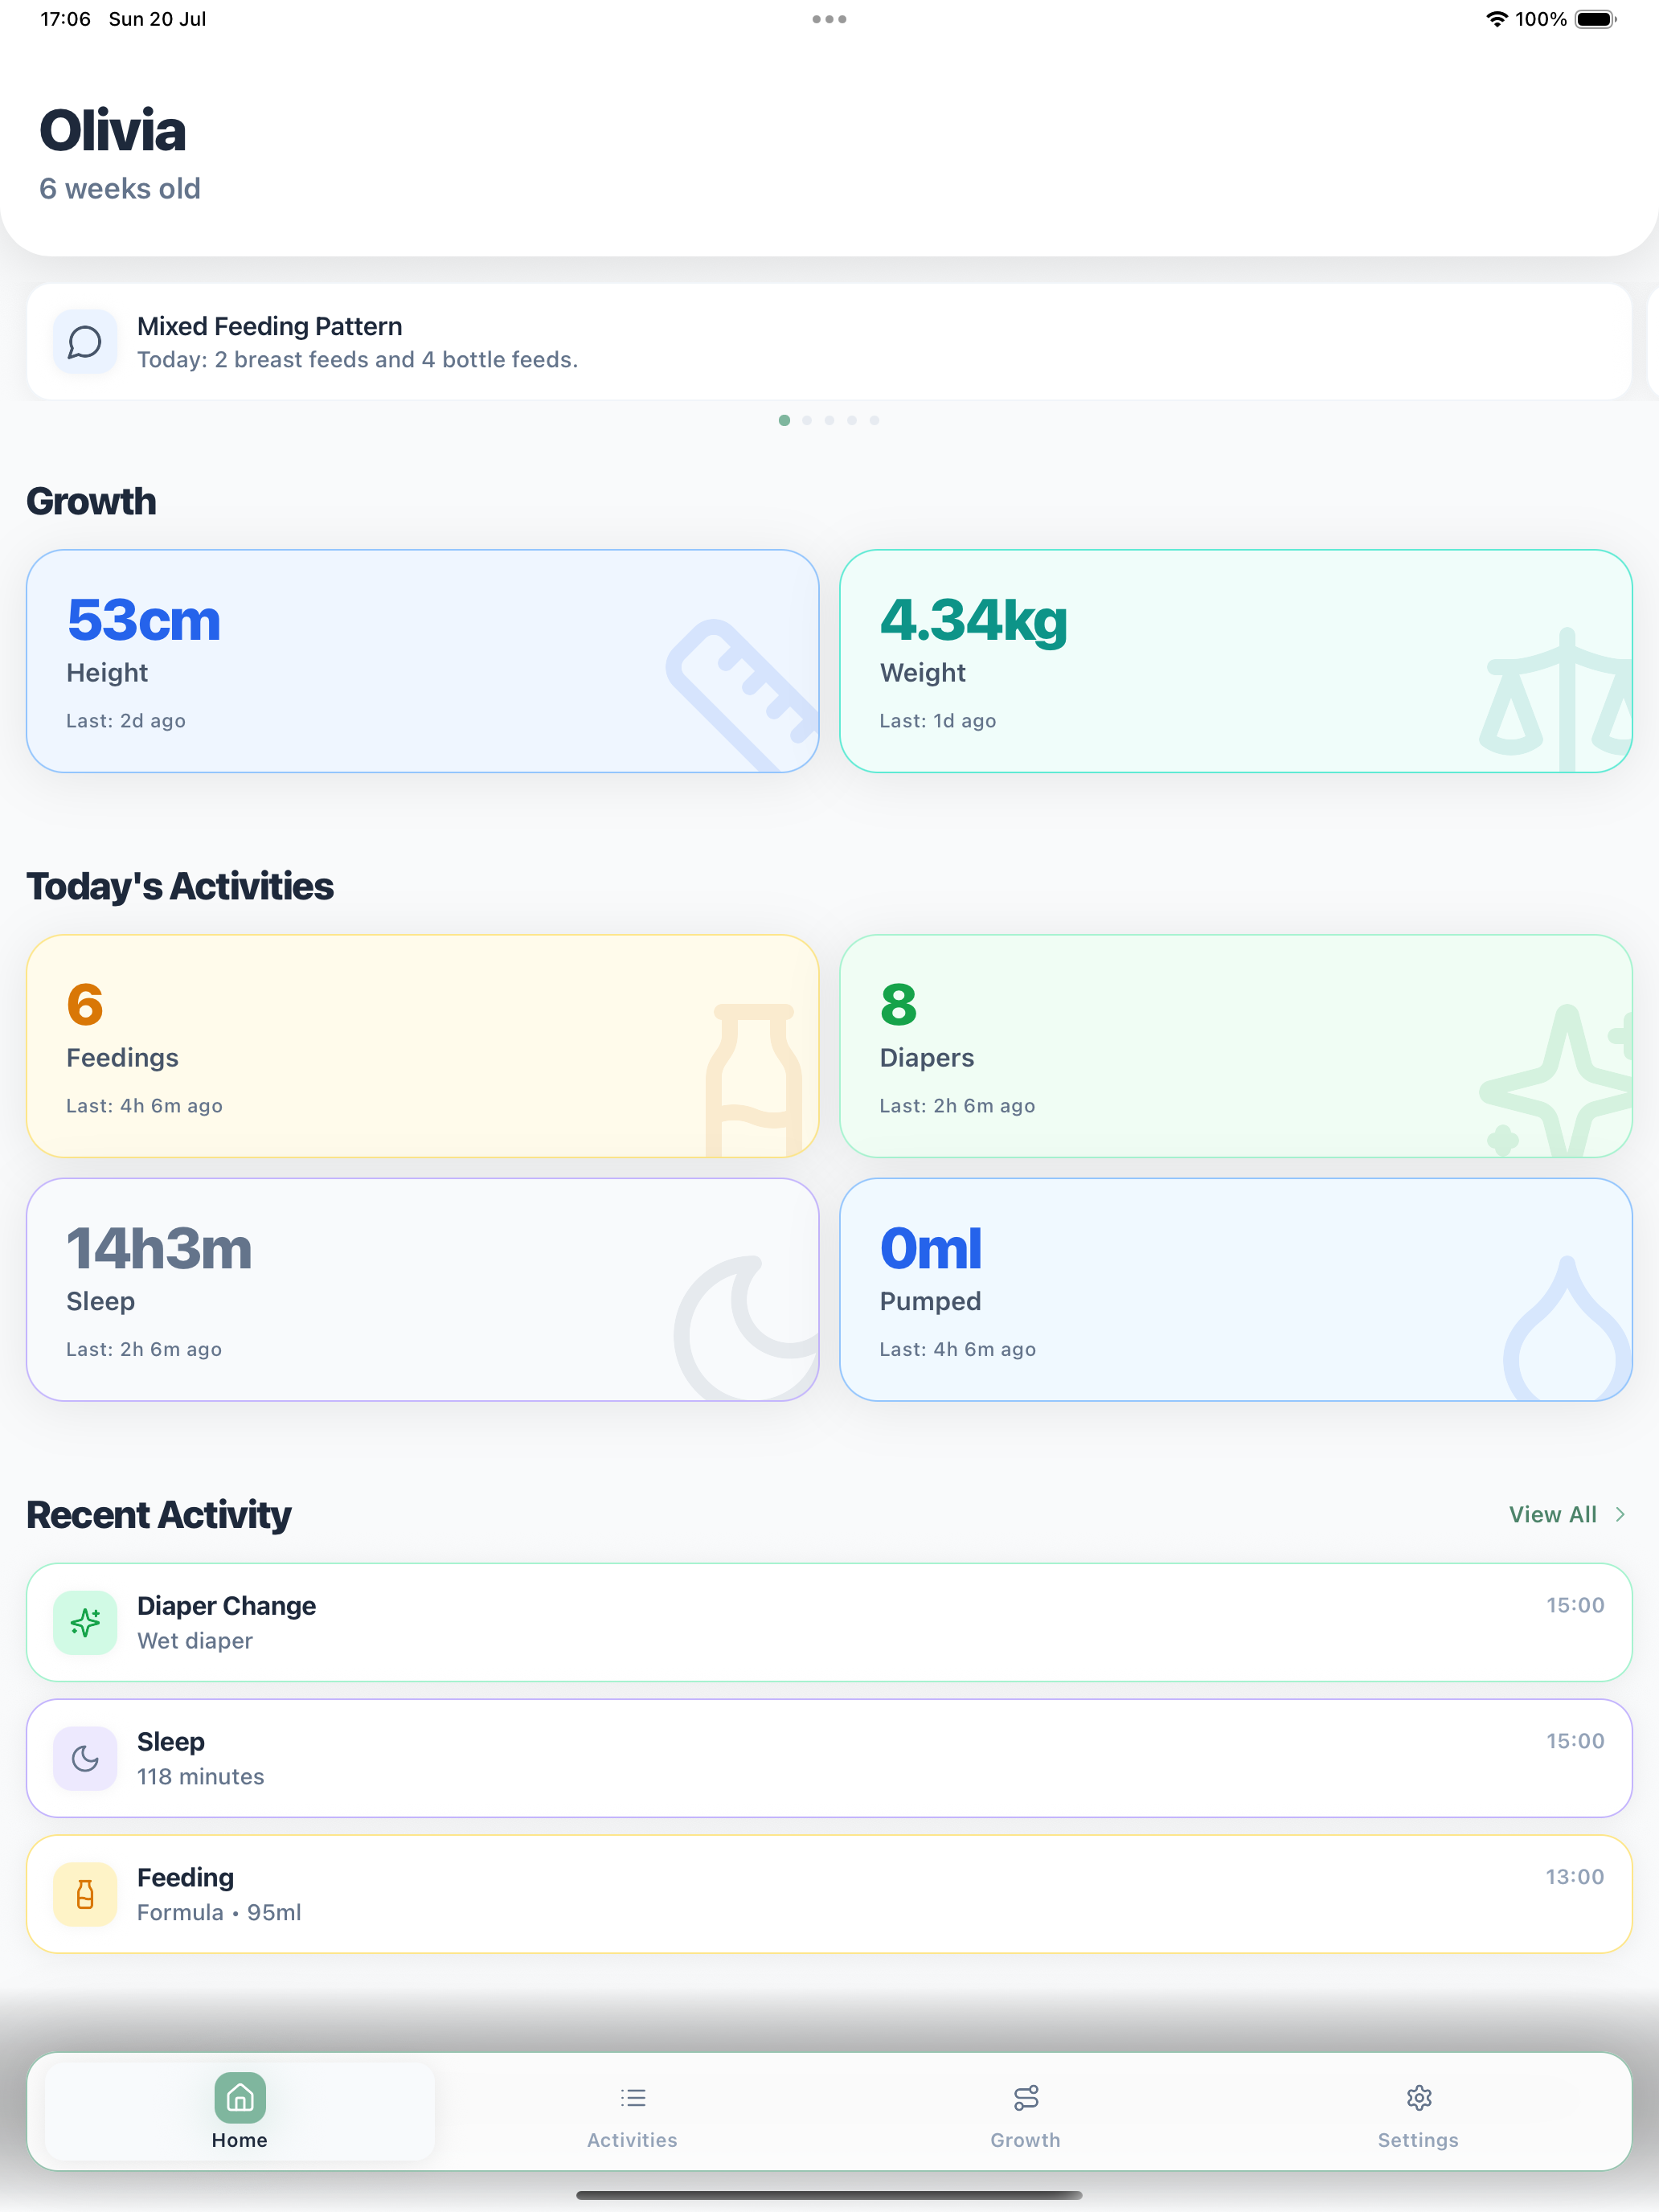
Task: Tap the bottle icon on Feedings card
Action: point(754,1080)
